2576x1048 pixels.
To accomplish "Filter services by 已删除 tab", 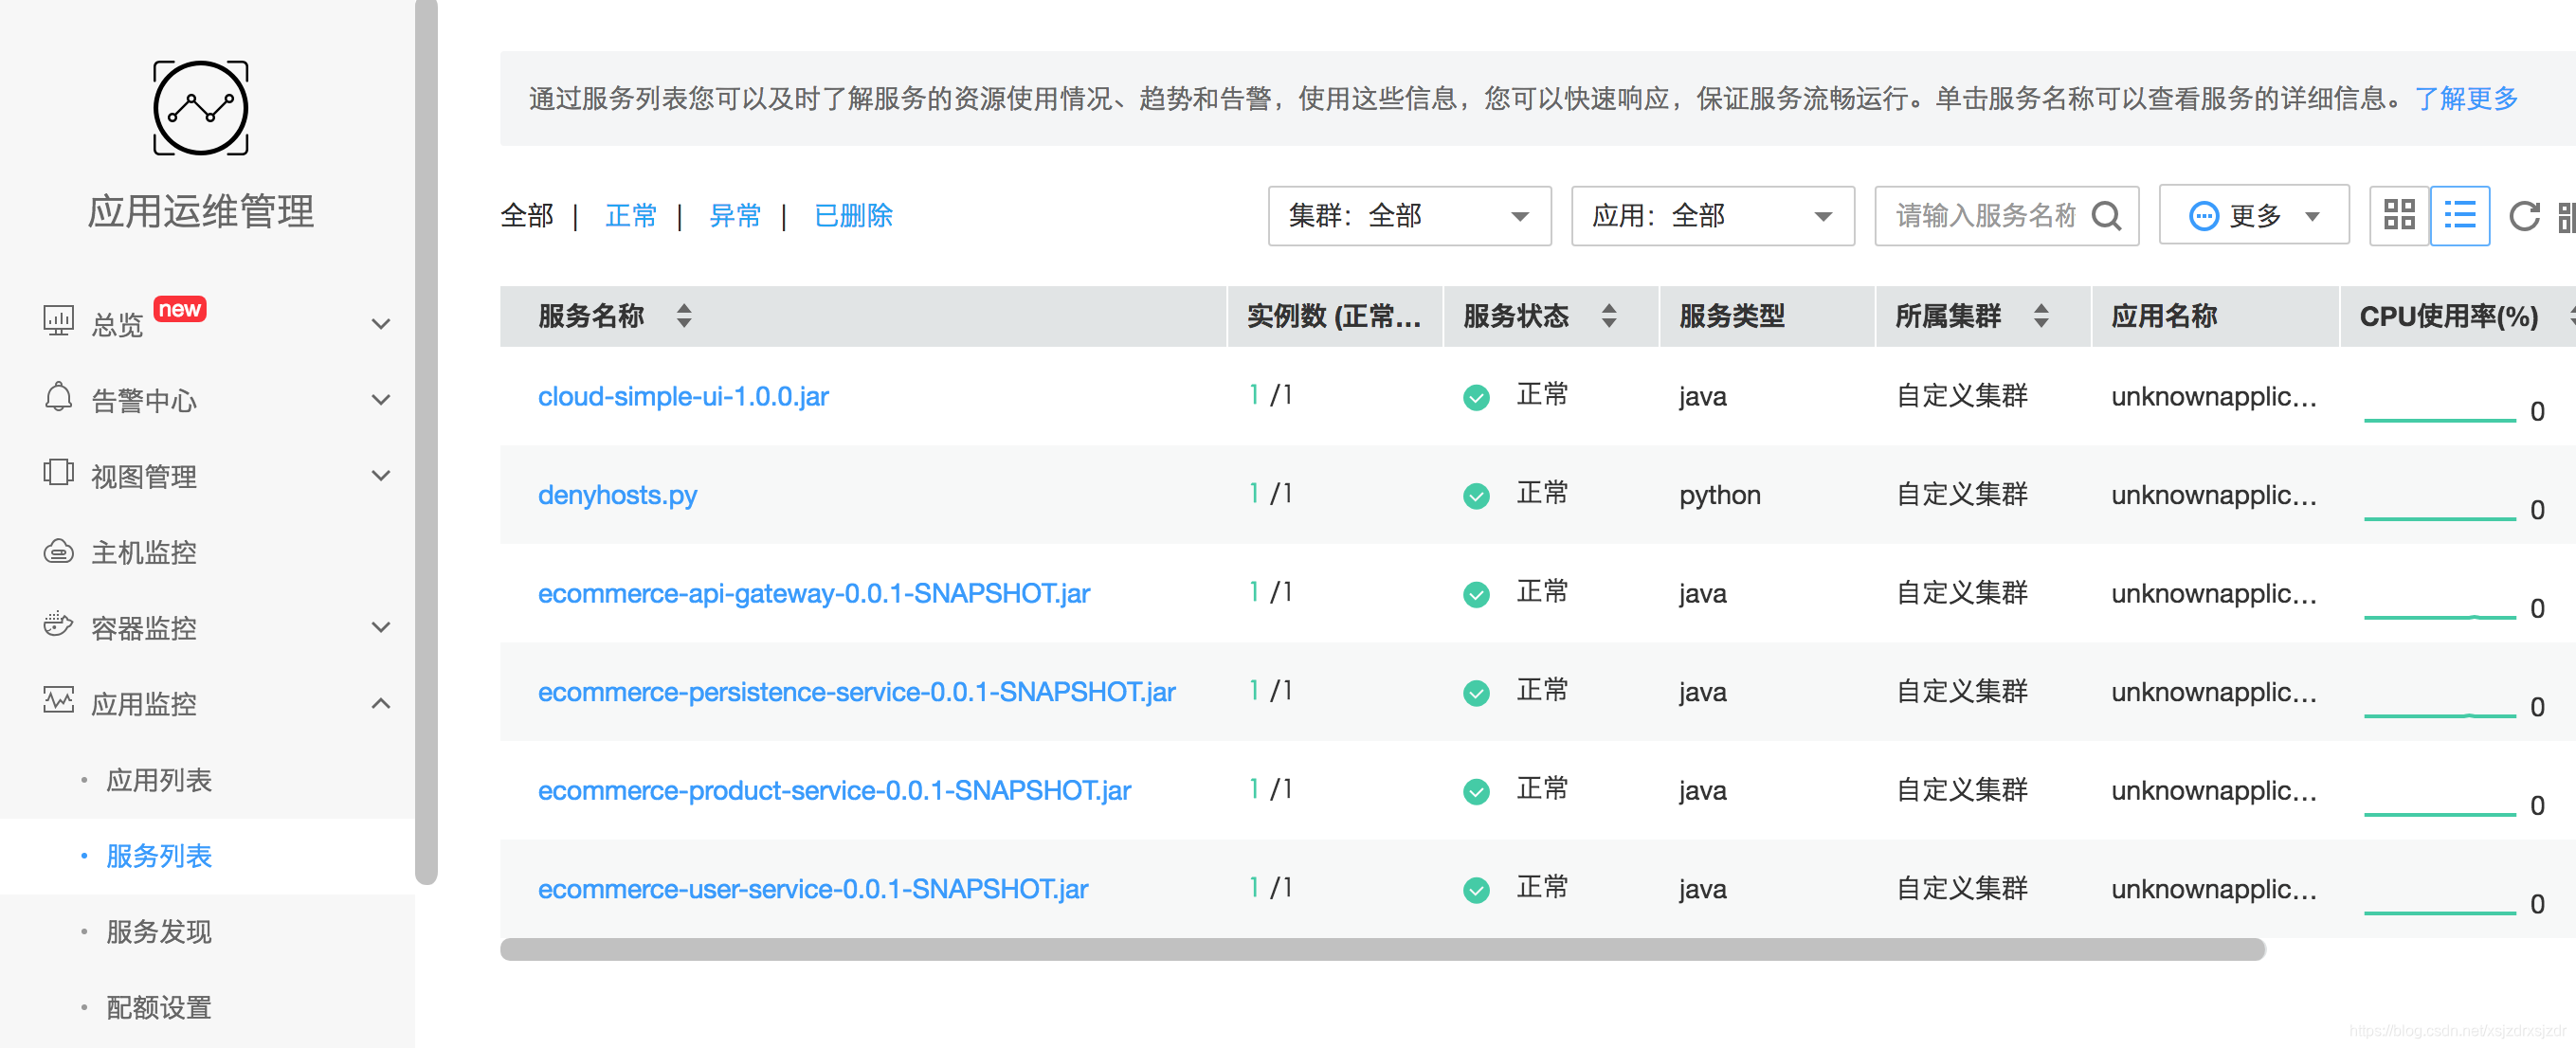I will click(x=853, y=216).
